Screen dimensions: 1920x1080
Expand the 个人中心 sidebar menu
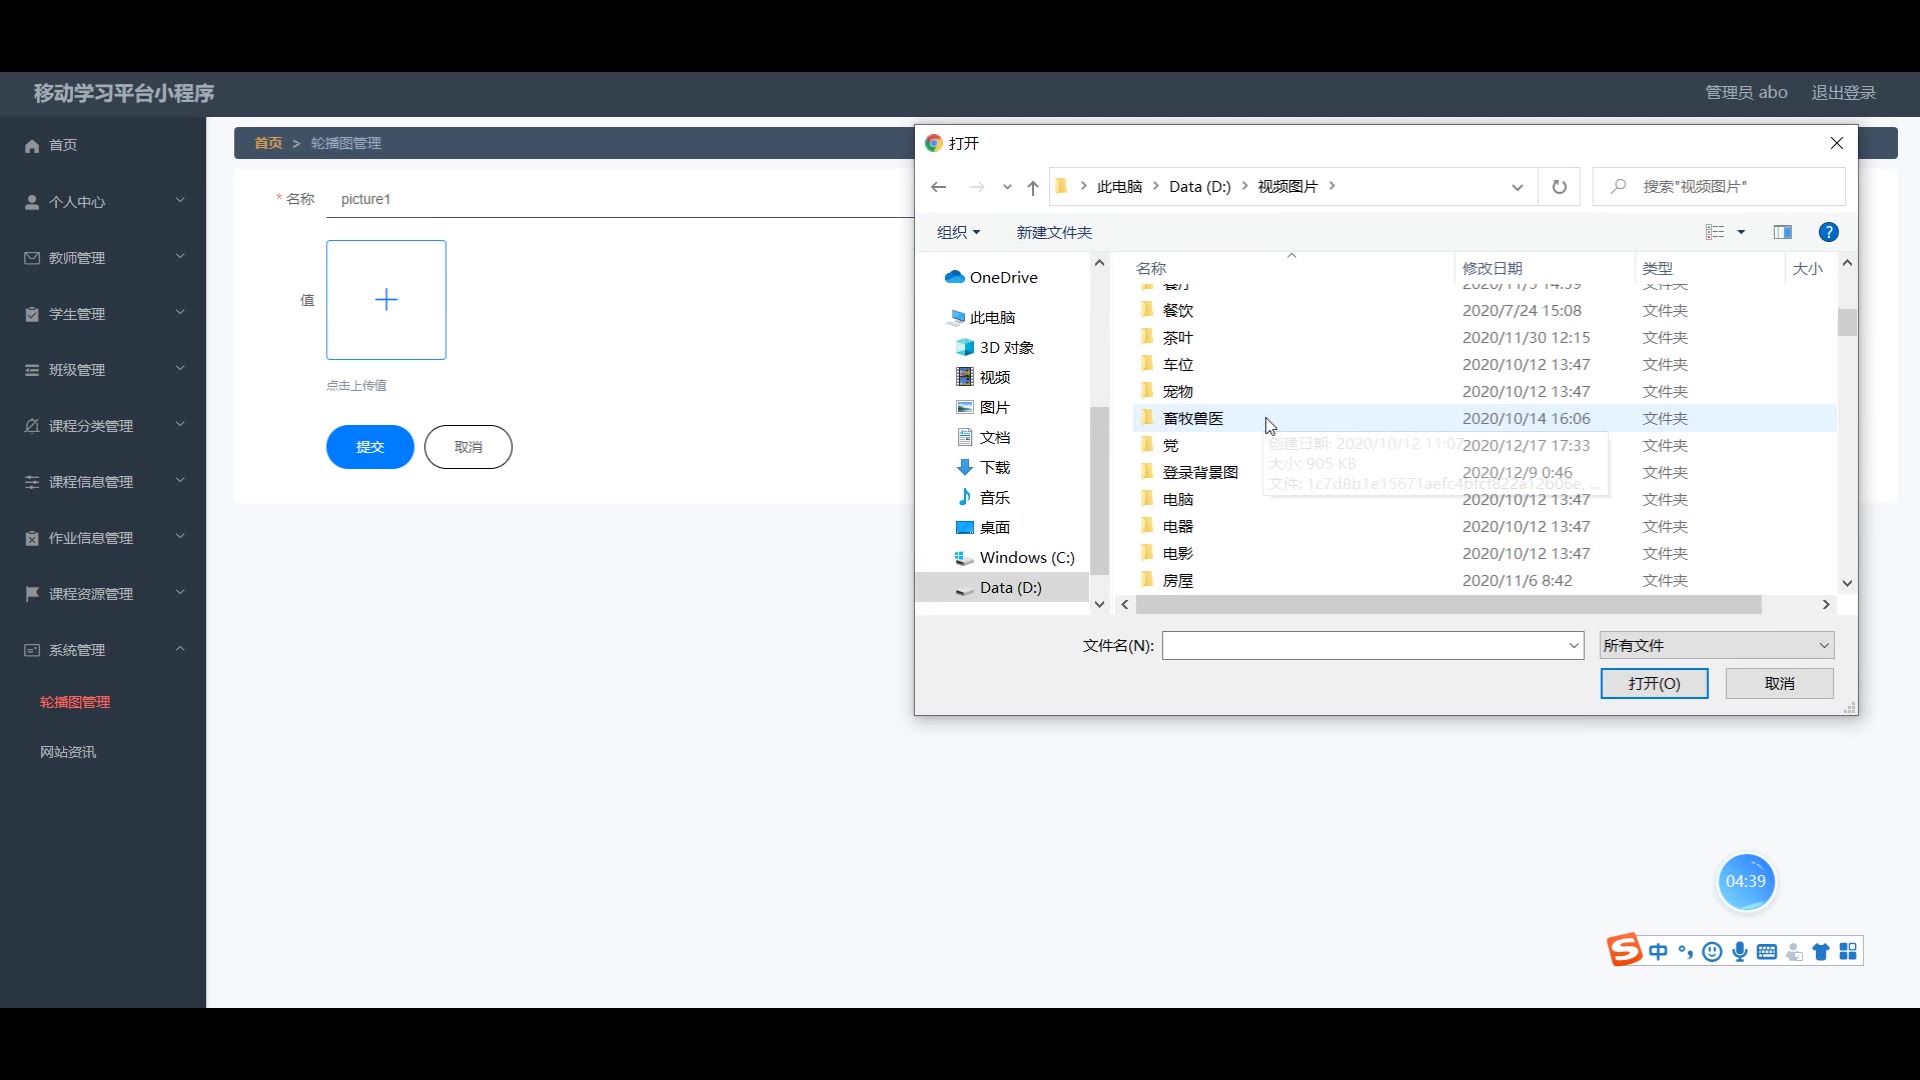pyautogui.click(x=103, y=202)
